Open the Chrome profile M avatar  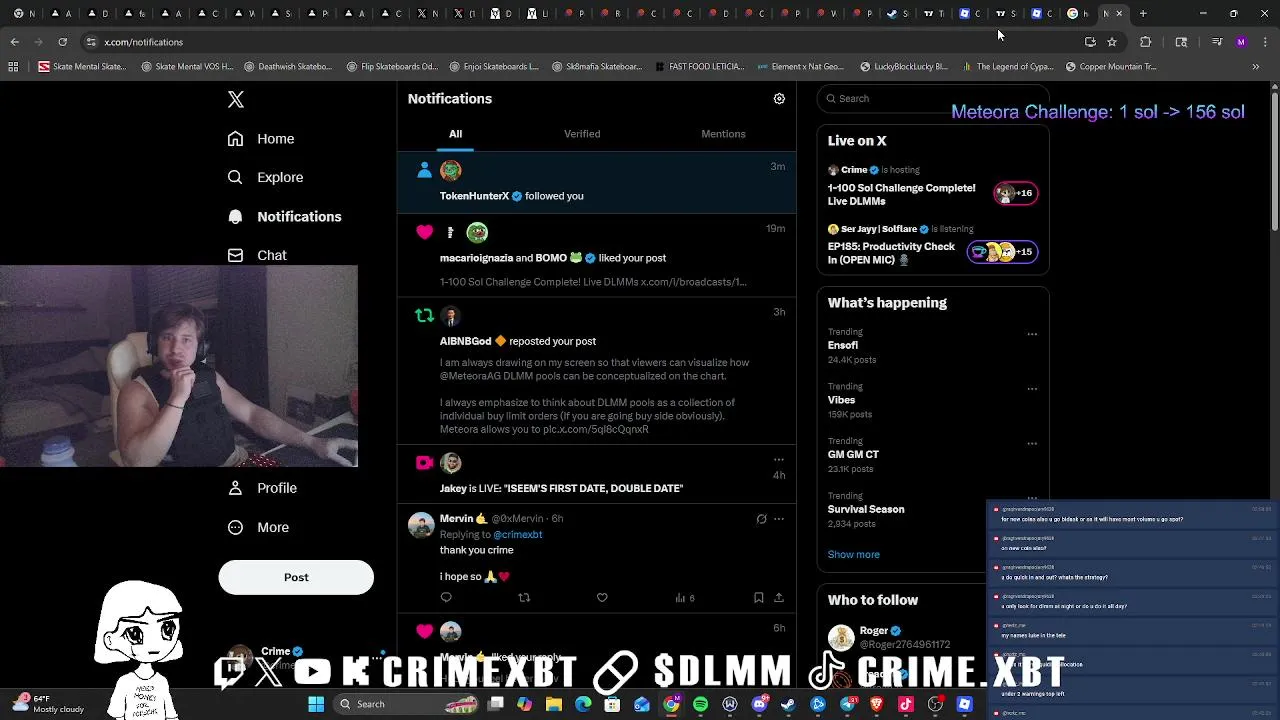[x=1241, y=42]
